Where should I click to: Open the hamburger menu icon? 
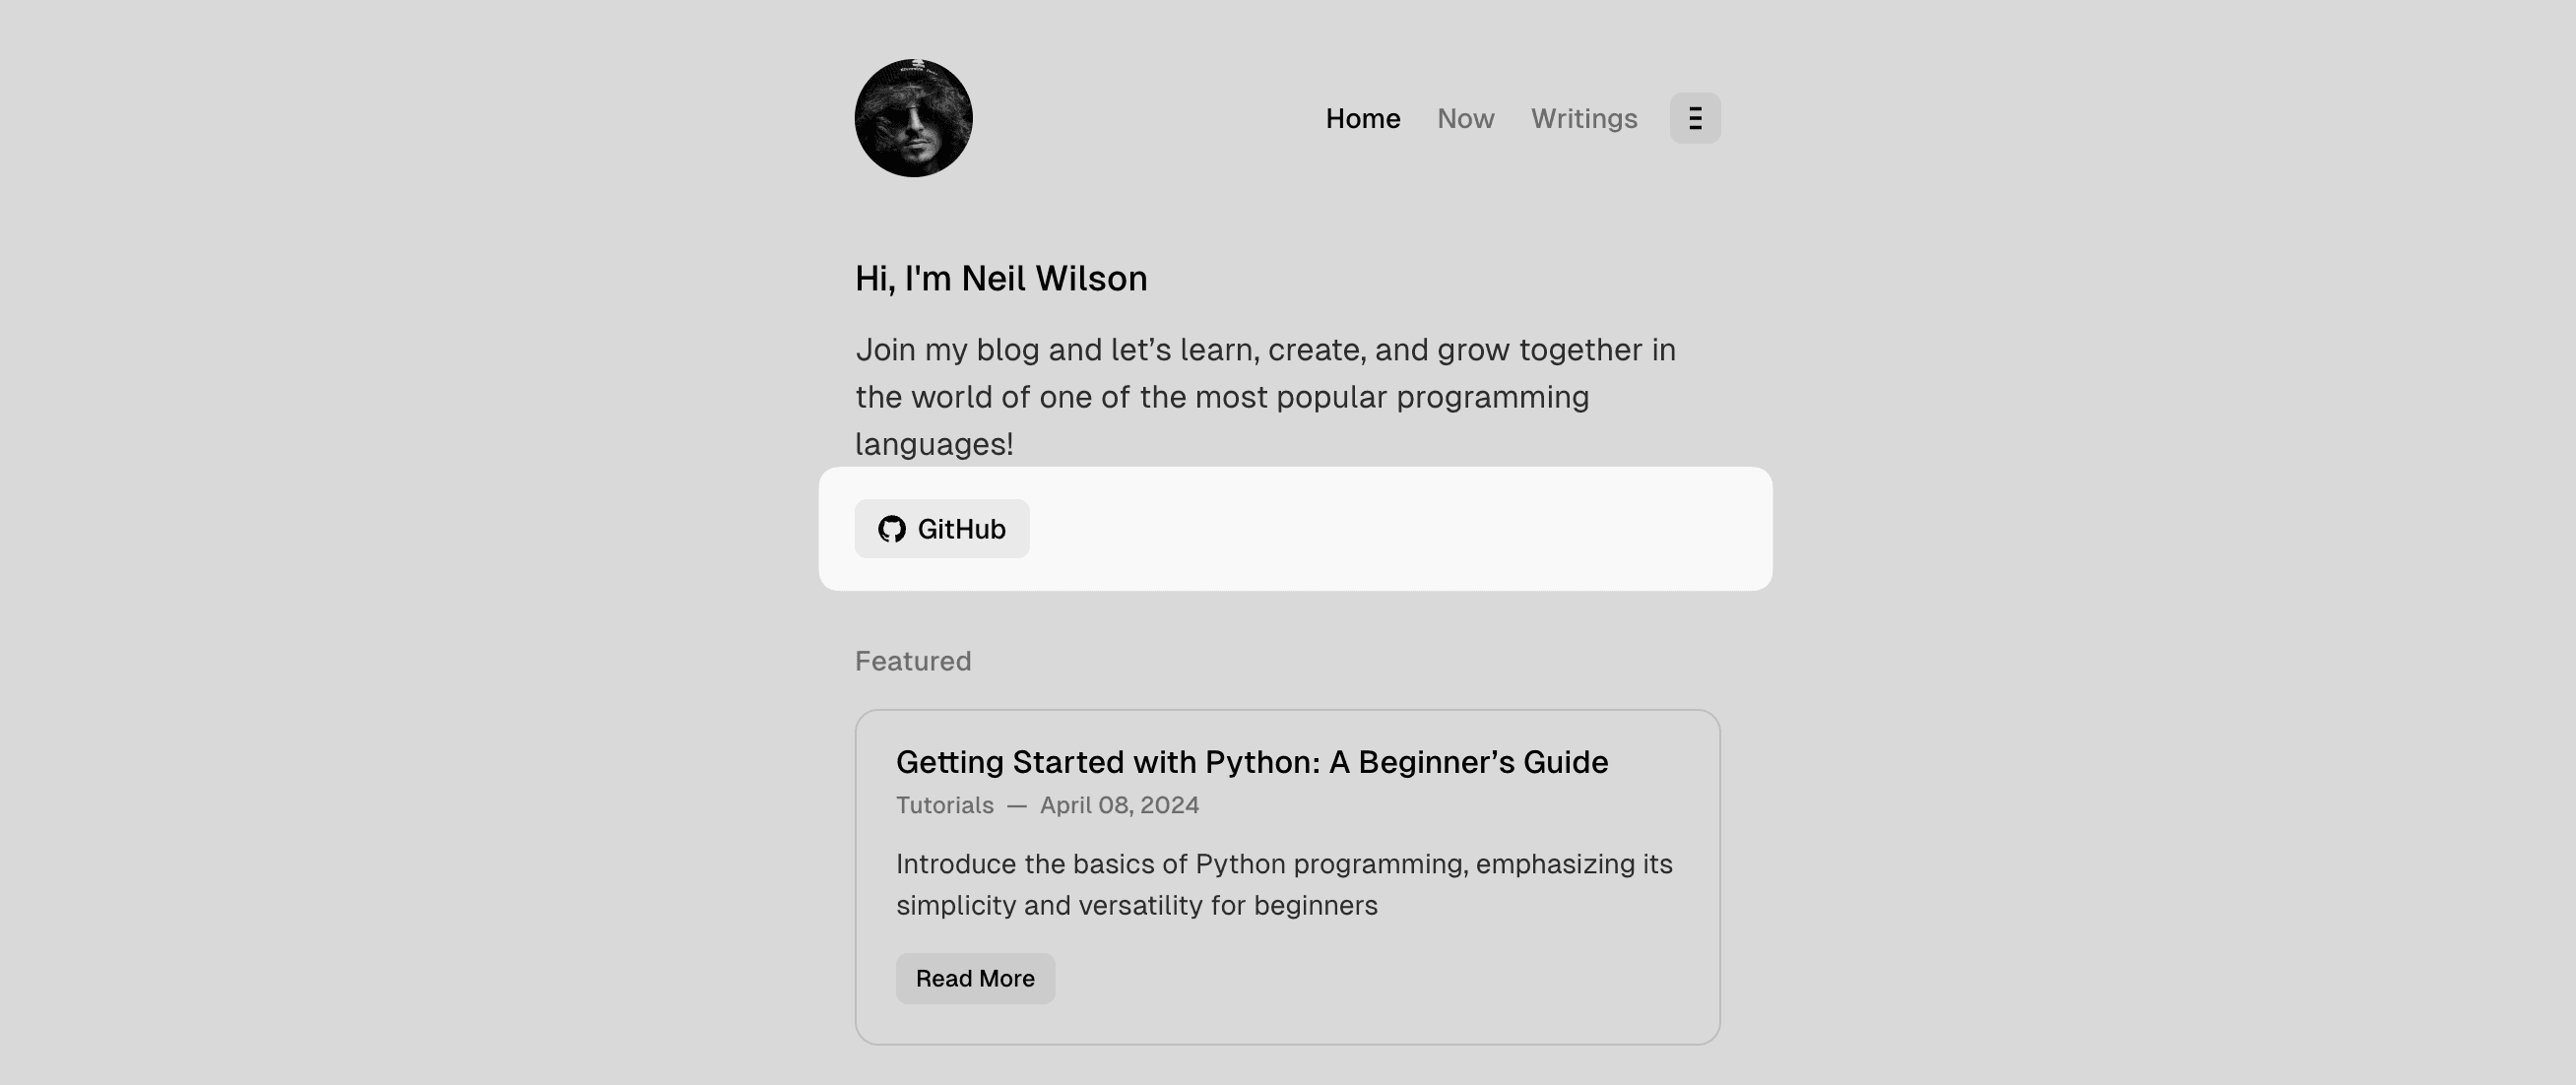click(x=1695, y=118)
